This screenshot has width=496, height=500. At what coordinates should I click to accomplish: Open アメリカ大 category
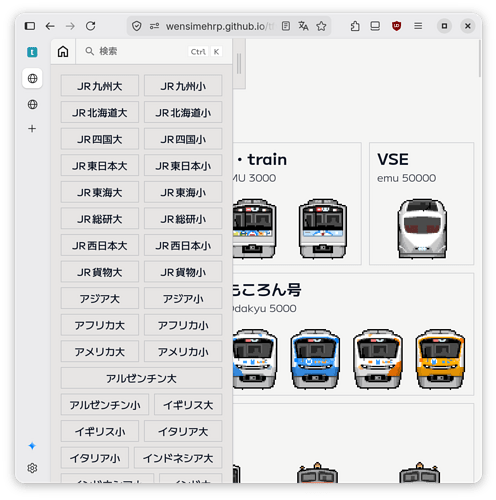click(100, 352)
